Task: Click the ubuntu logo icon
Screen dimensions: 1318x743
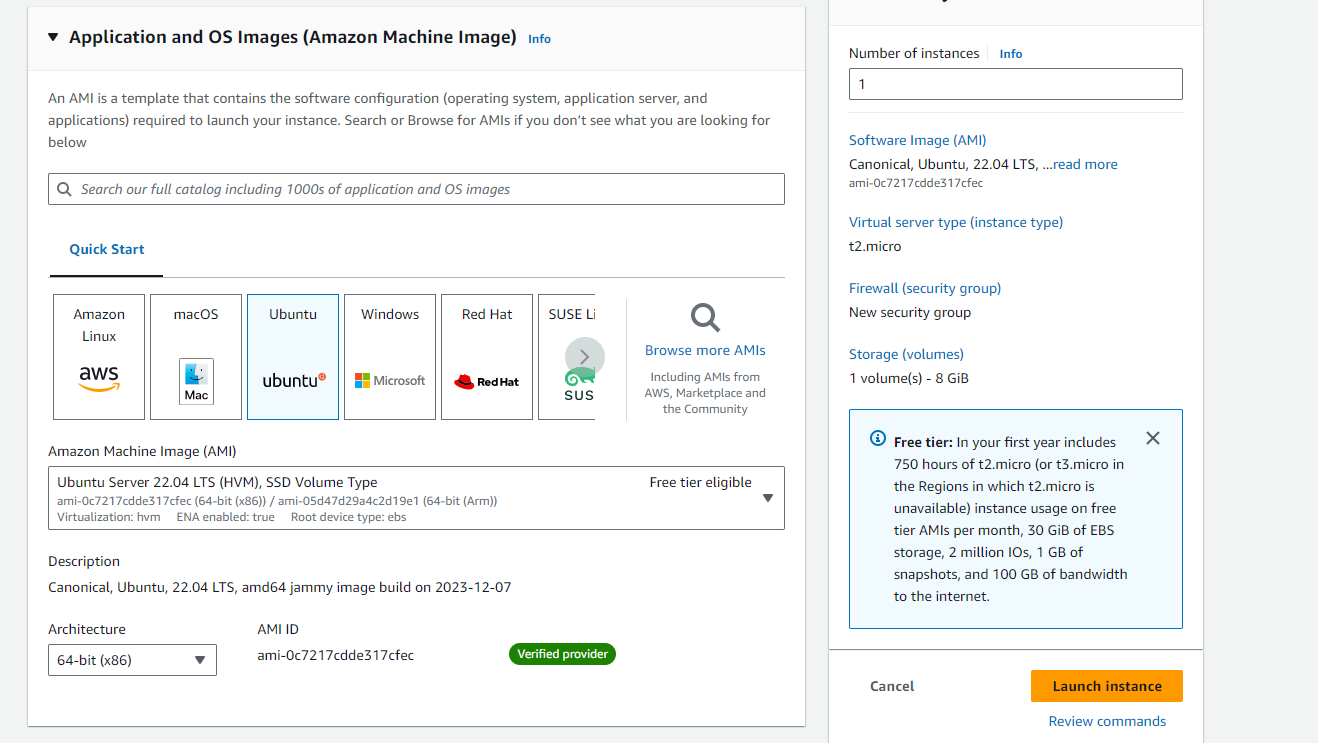Action: pos(294,380)
